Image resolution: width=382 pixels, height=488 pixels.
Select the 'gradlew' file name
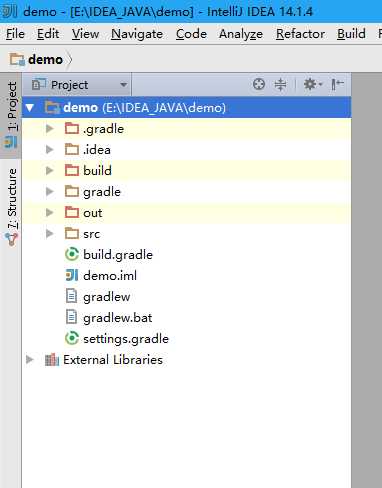(x=106, y=297)
